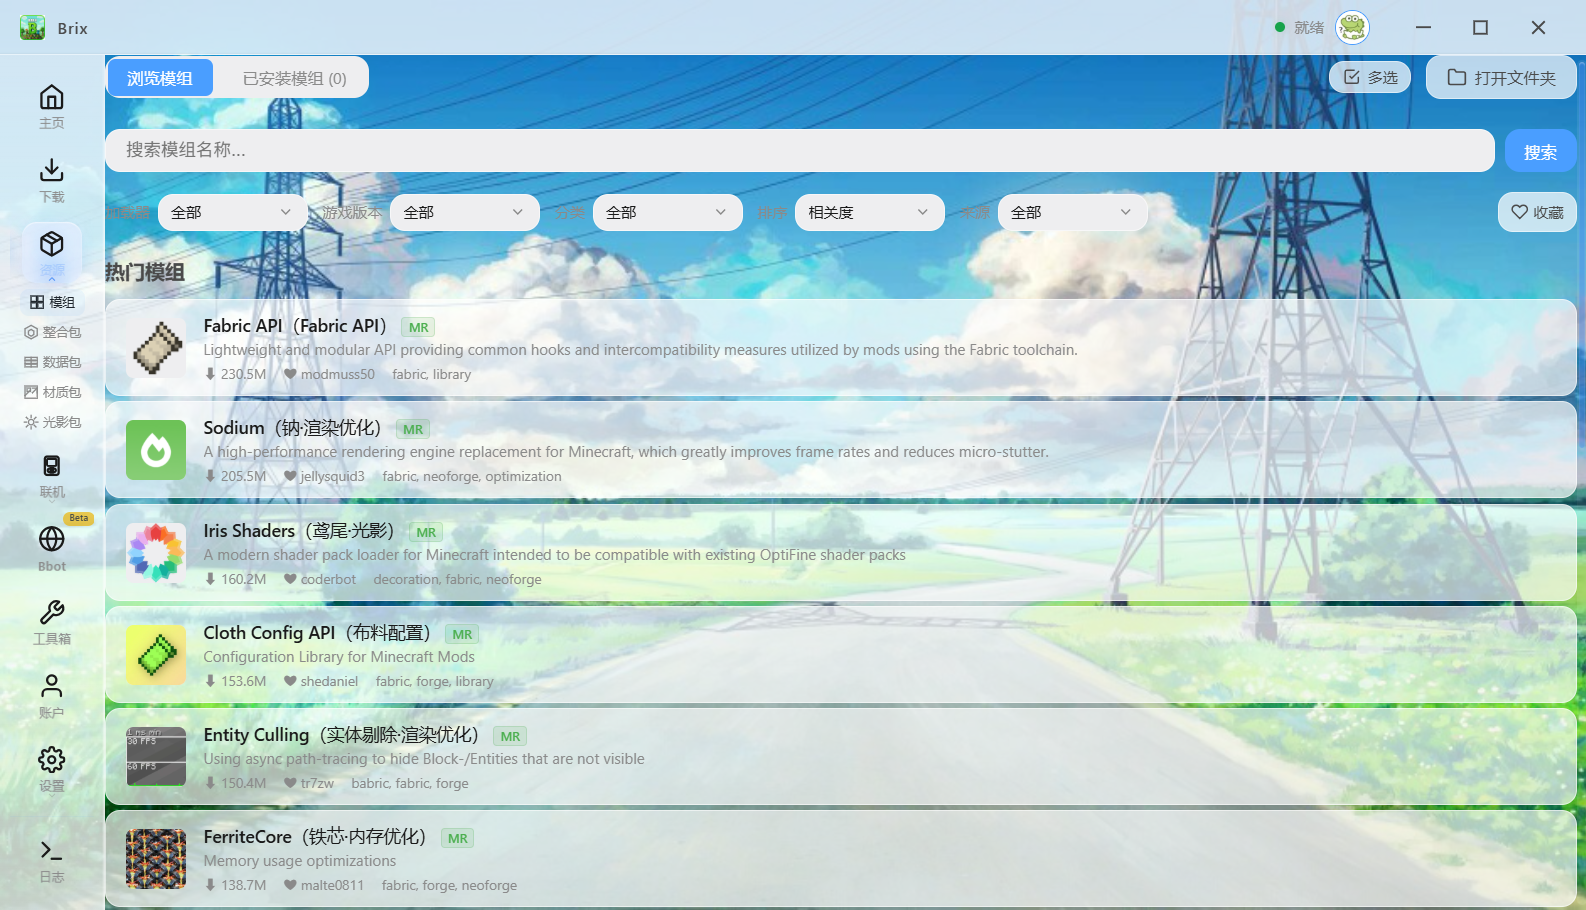
Task: Switch to 整合包 modpacks
Action: pyautogui.click(x=52, y=332)
